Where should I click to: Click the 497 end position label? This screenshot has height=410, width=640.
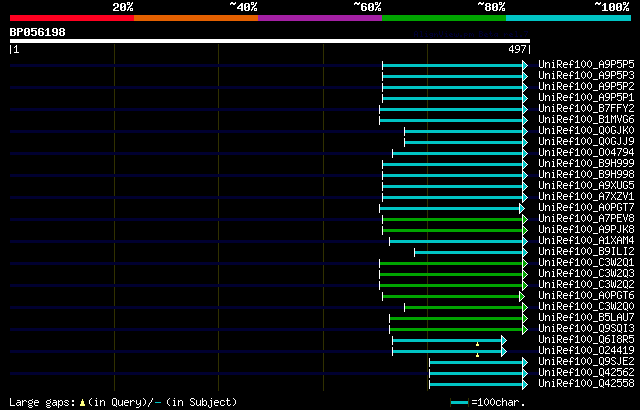click(517, 49)
